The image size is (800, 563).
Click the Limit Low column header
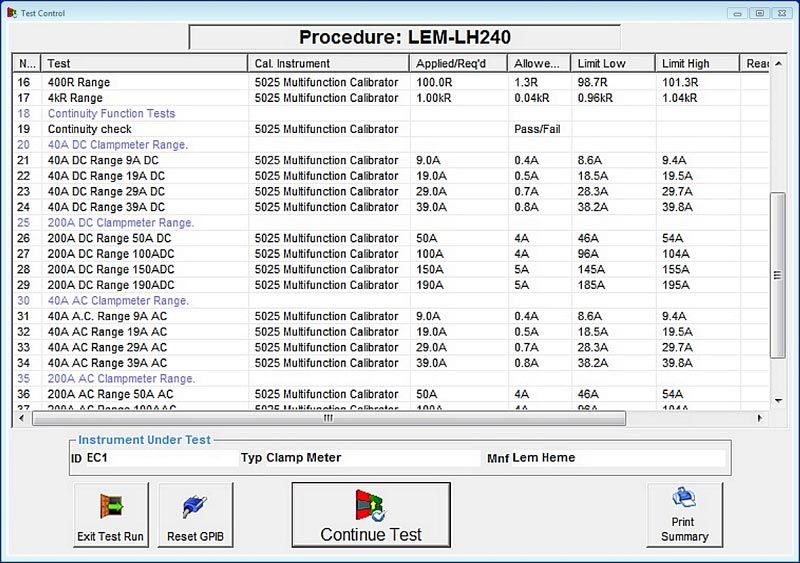point(613,63)
